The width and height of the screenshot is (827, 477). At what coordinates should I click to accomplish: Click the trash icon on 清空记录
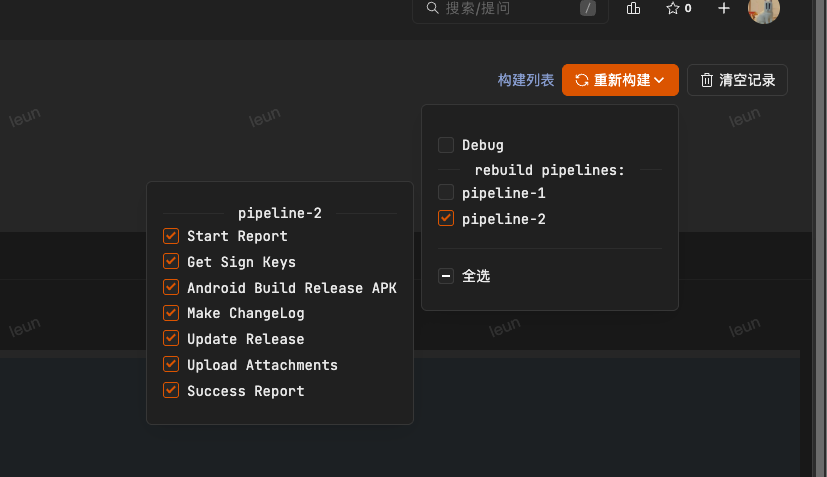click(x=707, y=80)
